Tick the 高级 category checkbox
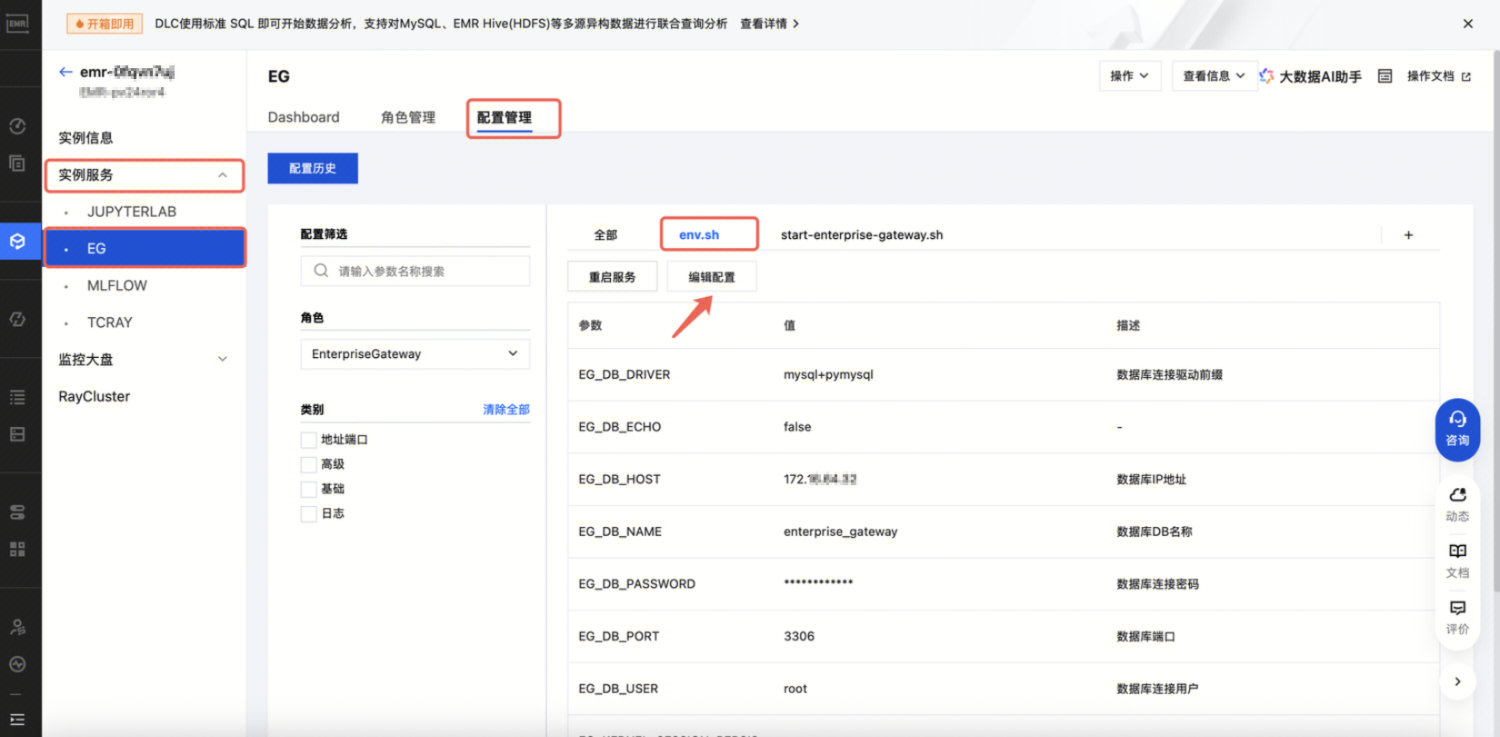Screen dimensions: 1500x737 click(308, 465)
